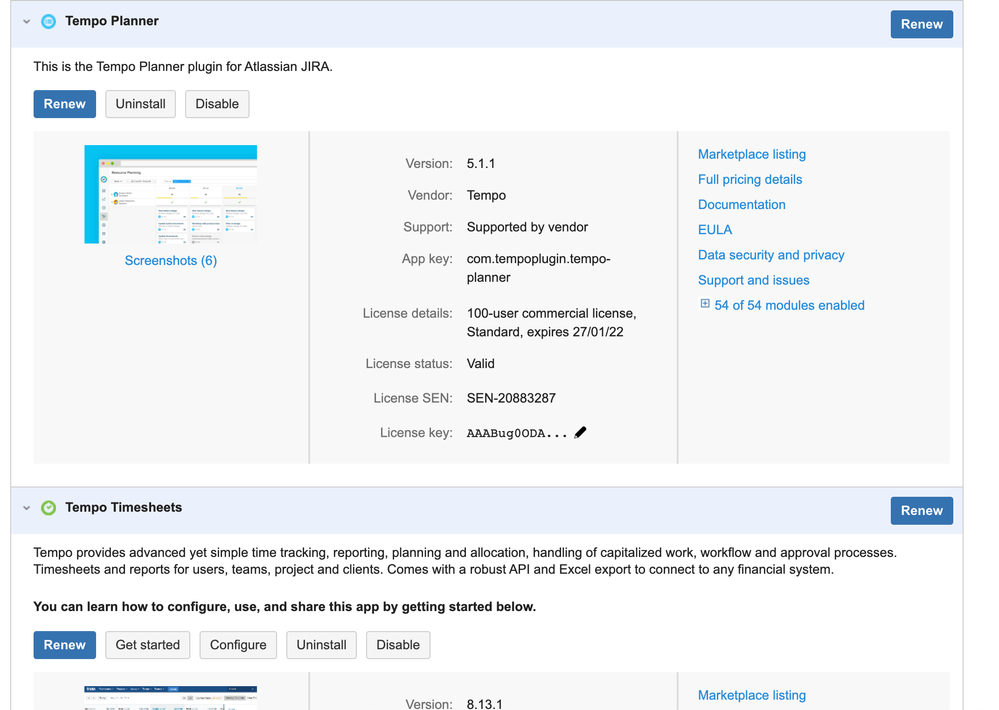Open Configure for Tempo Timesheets
This screenshot has width=999, height=710.
pos(238,645)
